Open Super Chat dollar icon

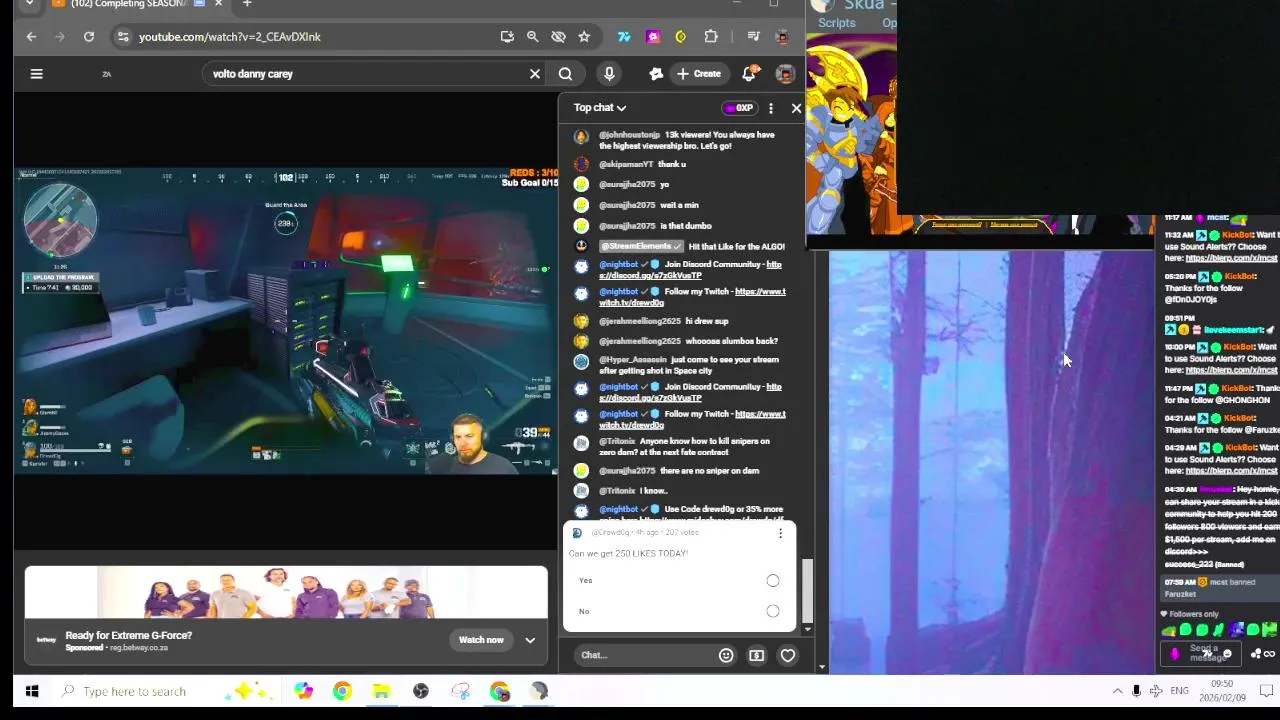tap(756, 656)
